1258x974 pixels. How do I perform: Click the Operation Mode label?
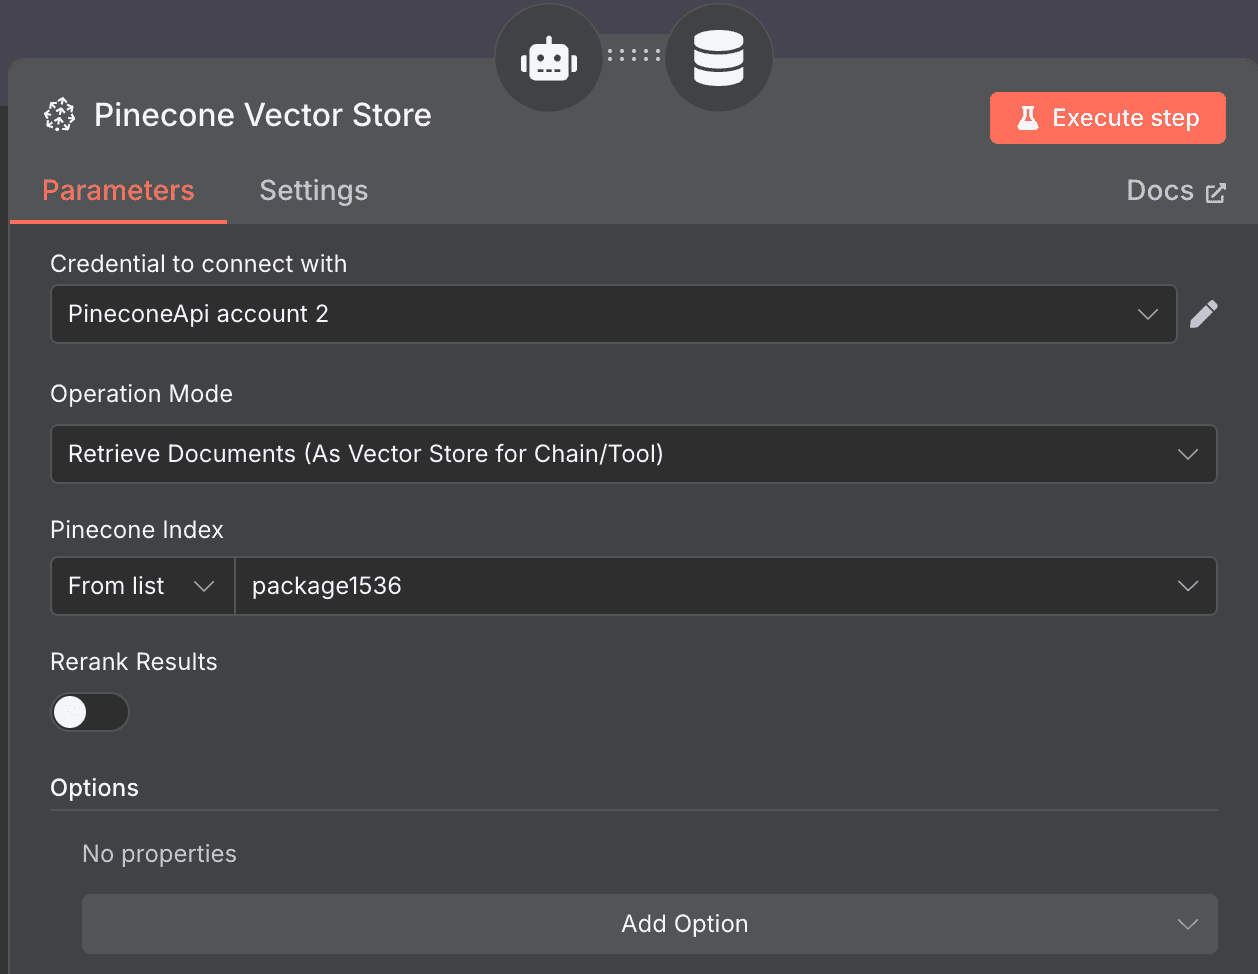[142, 394]
